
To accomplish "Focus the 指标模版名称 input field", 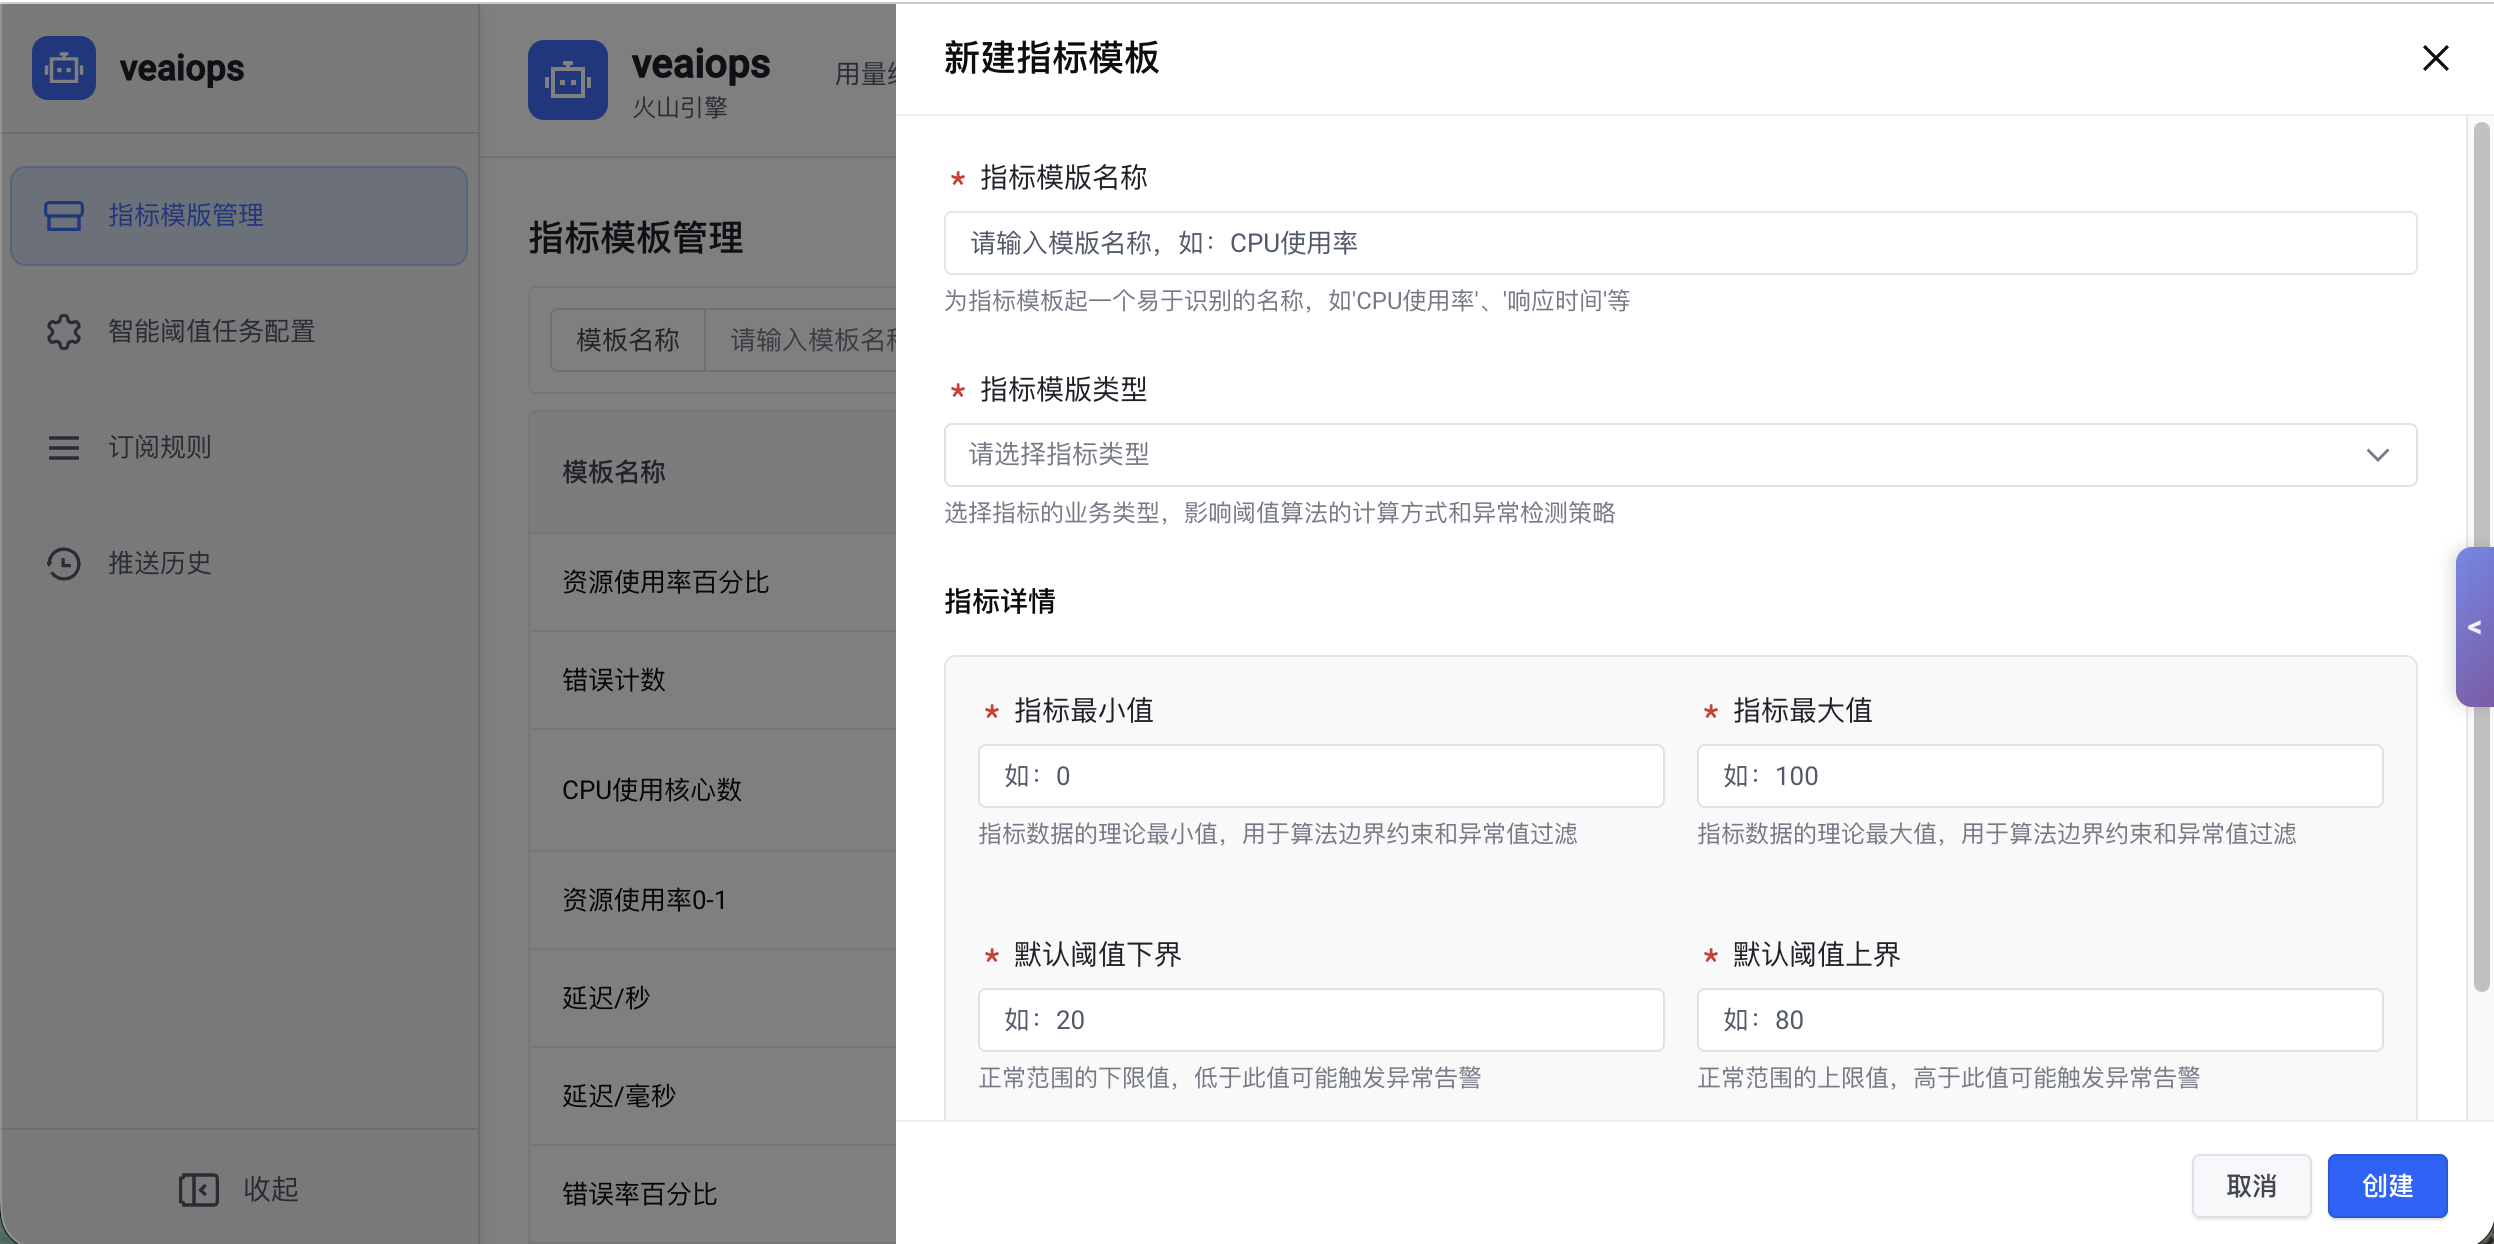I will tap(1680, 243).
